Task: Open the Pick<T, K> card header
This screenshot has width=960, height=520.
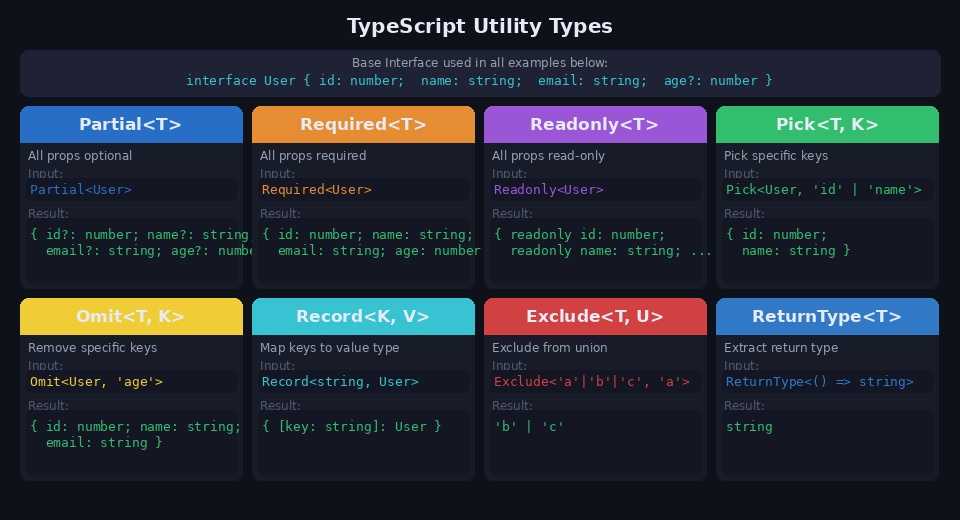Action: point(827,125)
